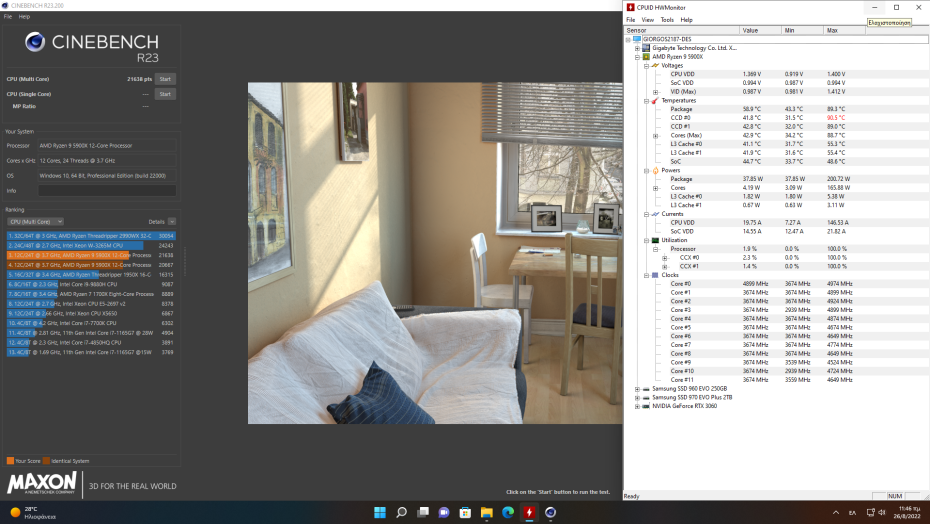The image size is (930, 524).
Task: Open Task View from the taskbar
Action: [x=423, y=512]
